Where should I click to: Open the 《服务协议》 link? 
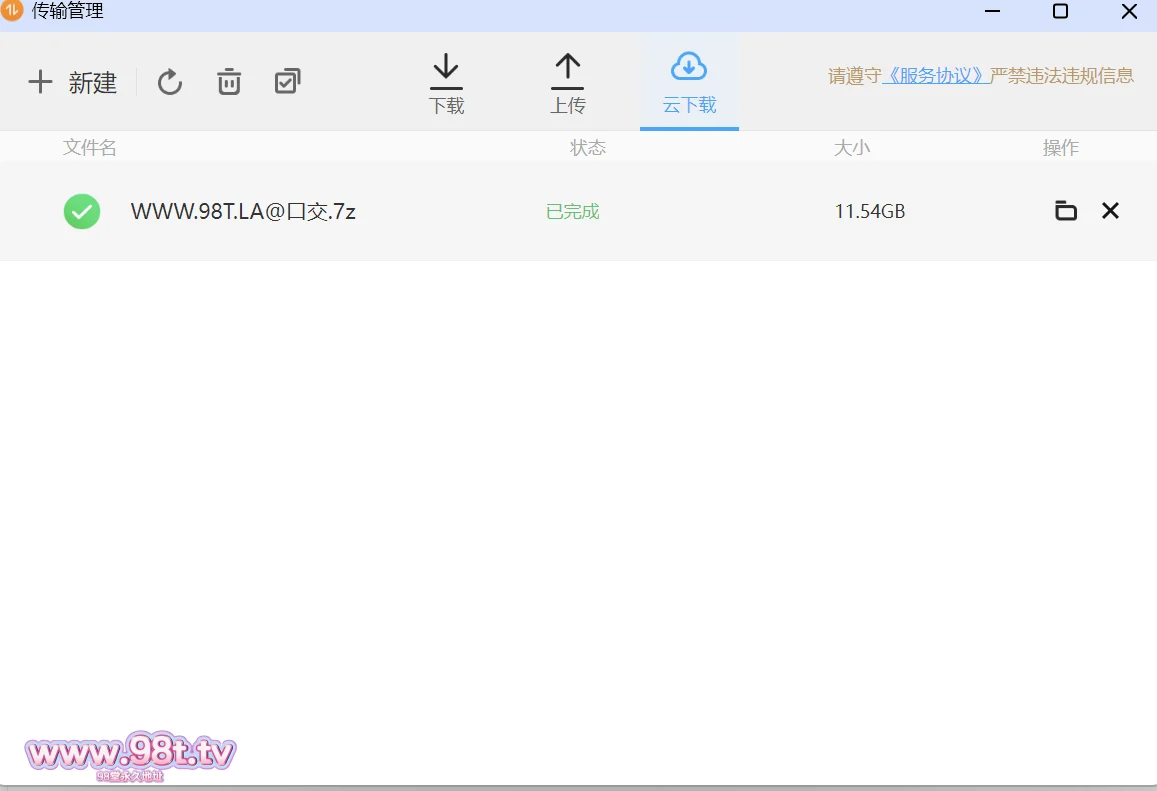936,76
